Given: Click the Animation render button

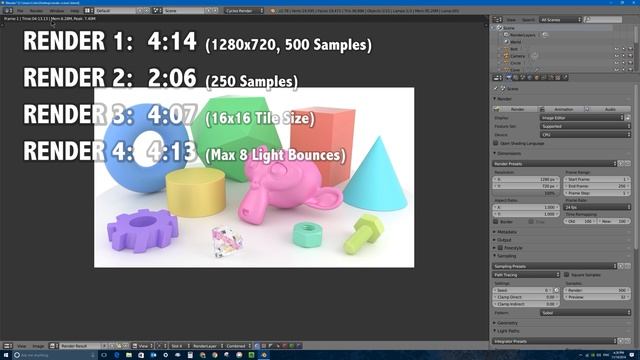Looking at the screenshot, I should 561,109.
